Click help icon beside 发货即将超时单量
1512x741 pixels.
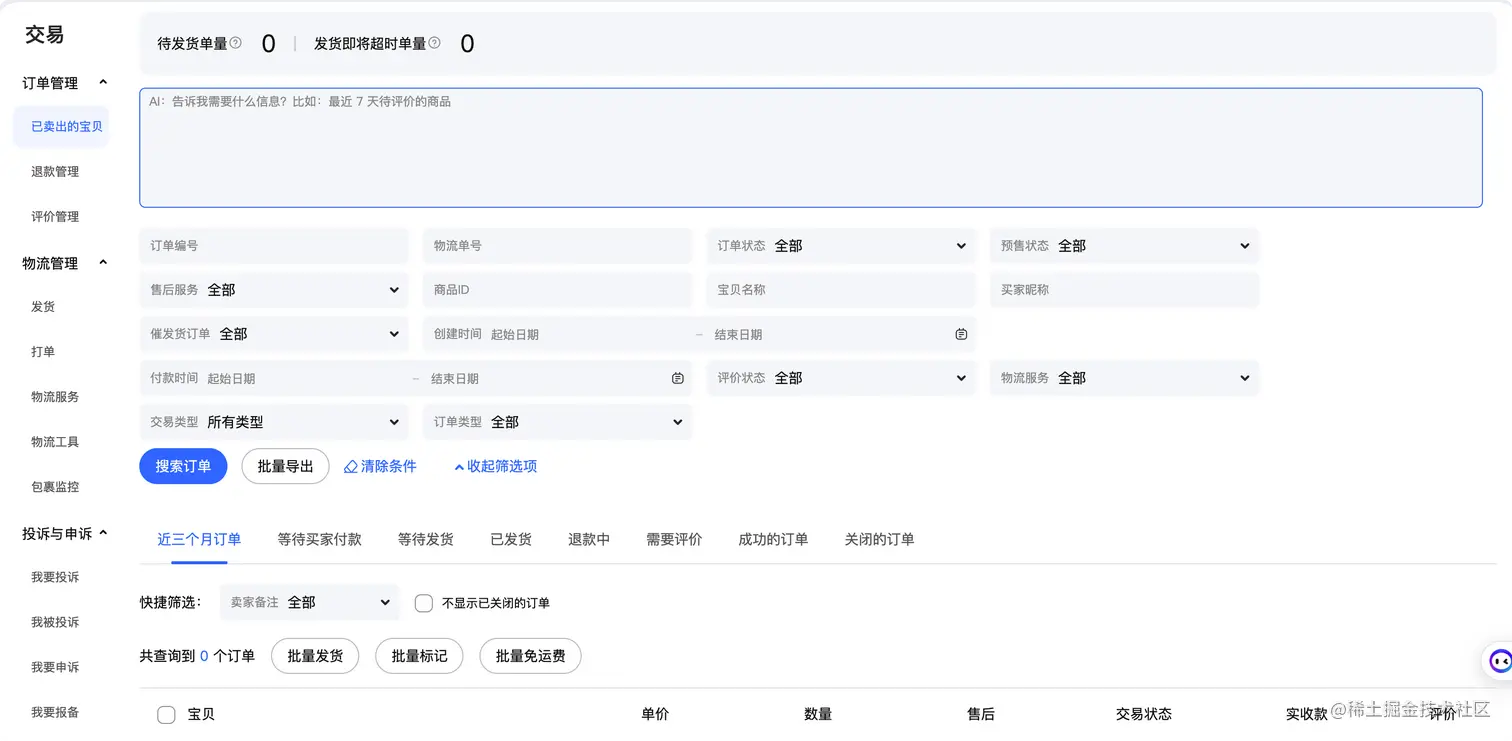[434, 43]
